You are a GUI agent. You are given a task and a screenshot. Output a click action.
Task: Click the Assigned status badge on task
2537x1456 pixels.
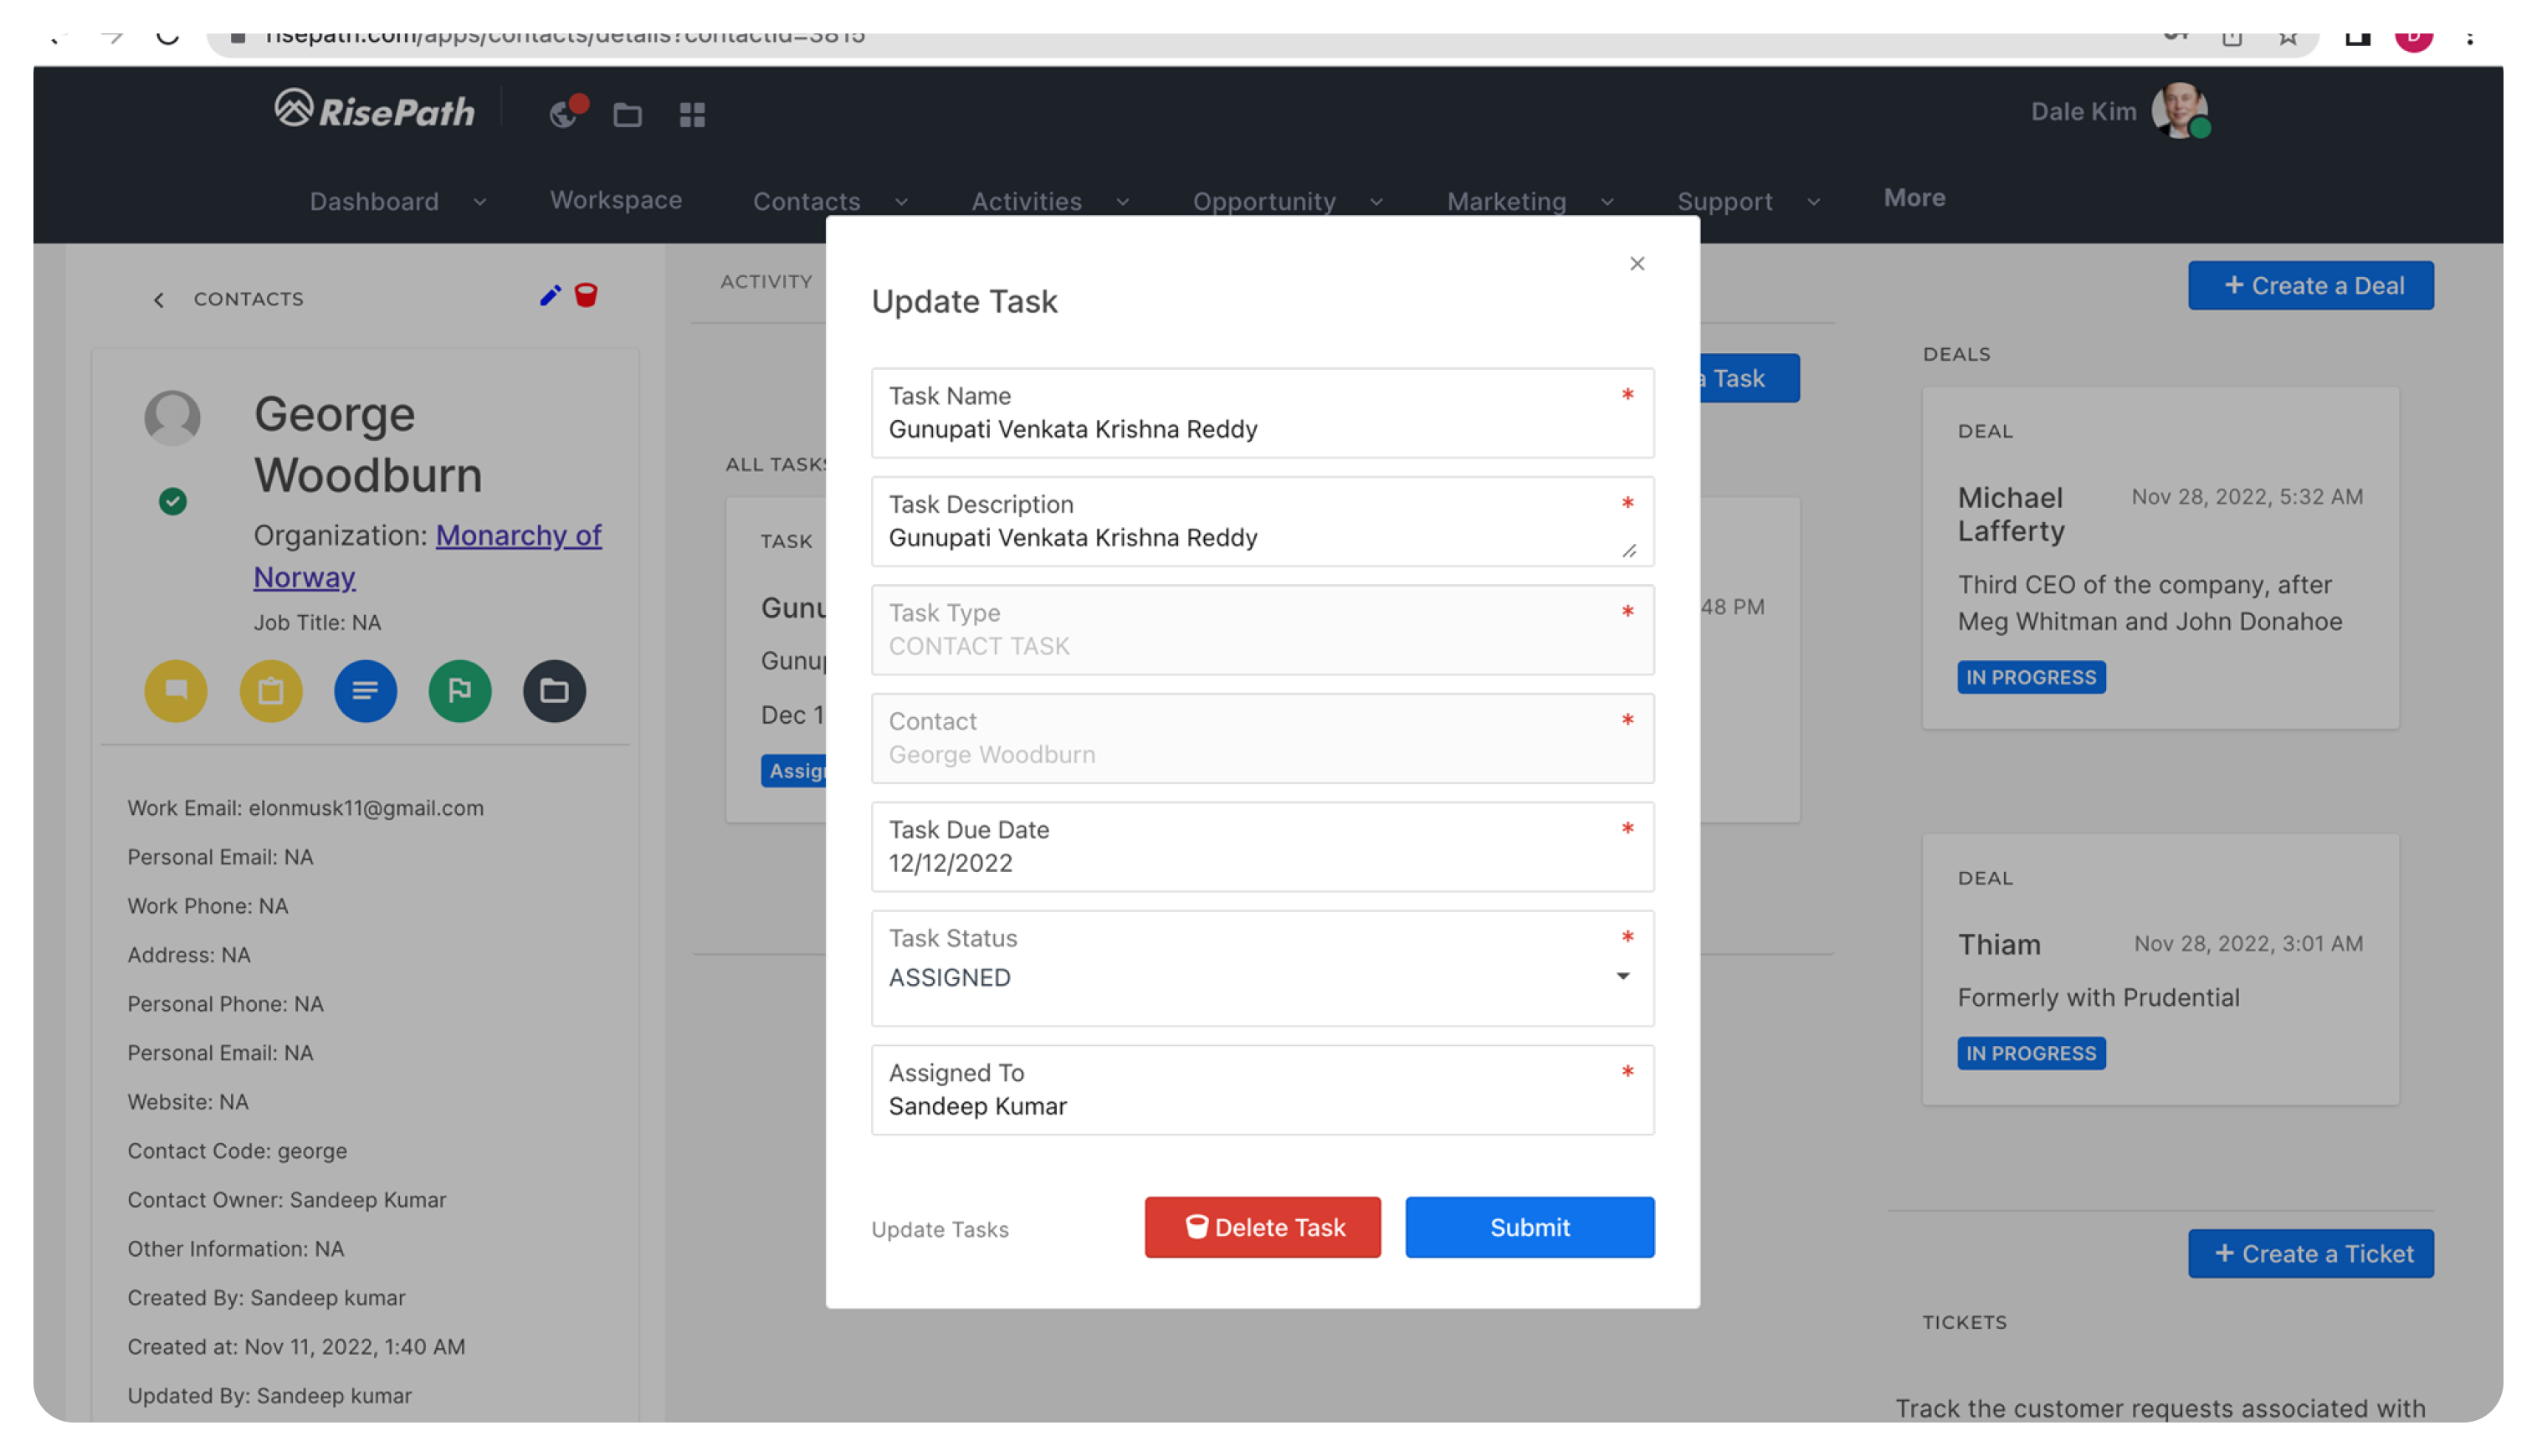795,772
